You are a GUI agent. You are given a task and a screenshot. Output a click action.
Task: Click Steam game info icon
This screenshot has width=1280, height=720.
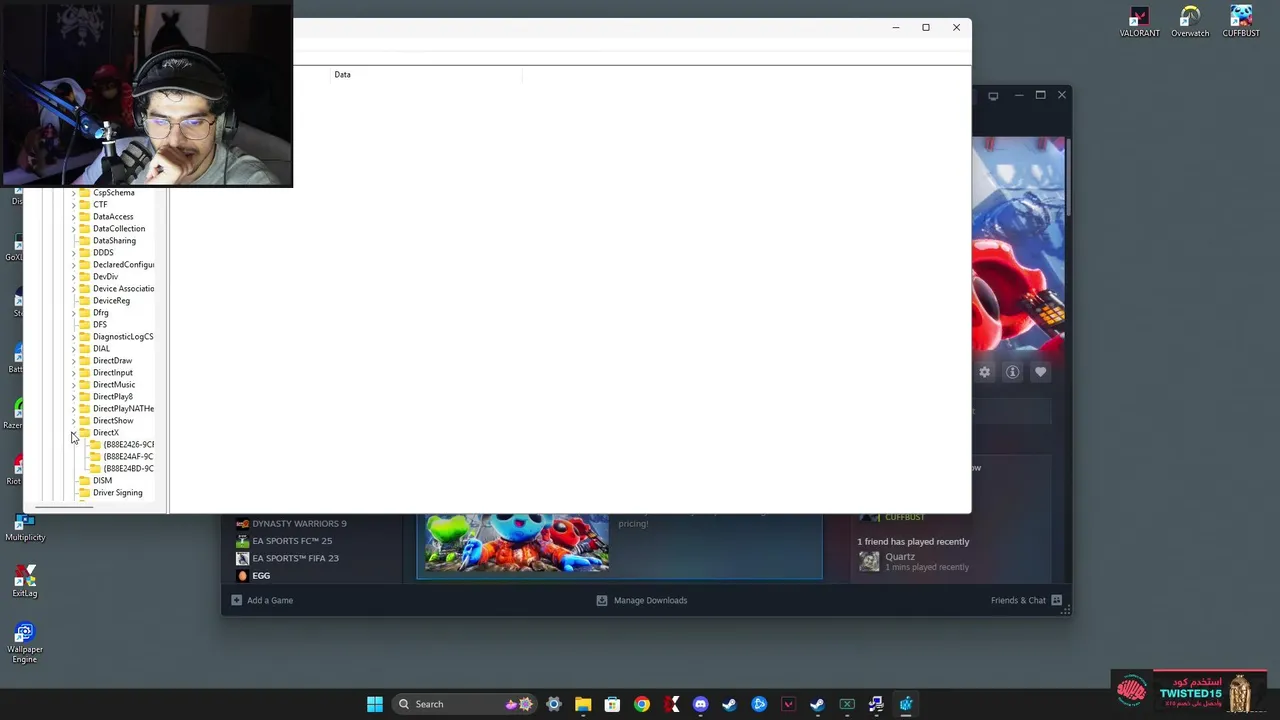click(x=1013, y=372)
